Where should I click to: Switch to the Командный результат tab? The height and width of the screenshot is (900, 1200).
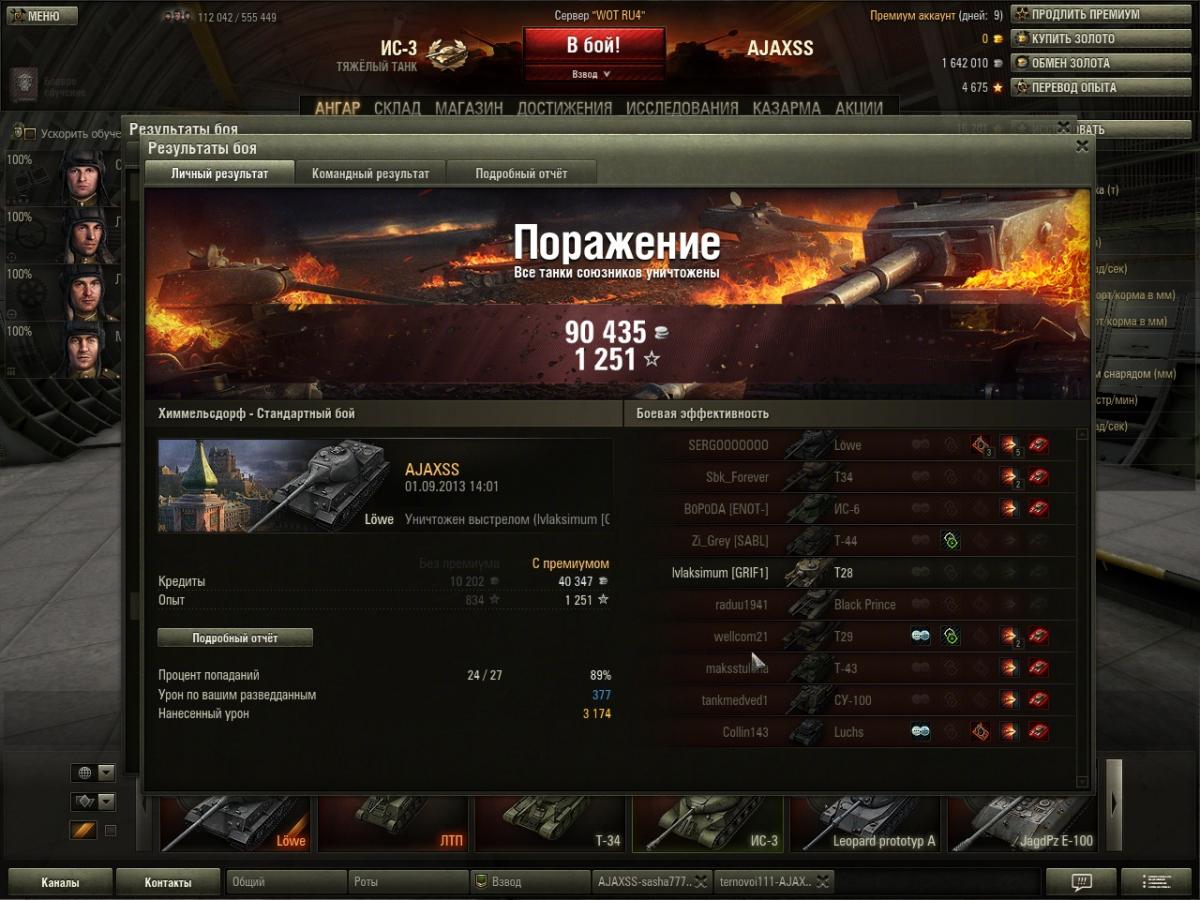(x=370, y=173)
